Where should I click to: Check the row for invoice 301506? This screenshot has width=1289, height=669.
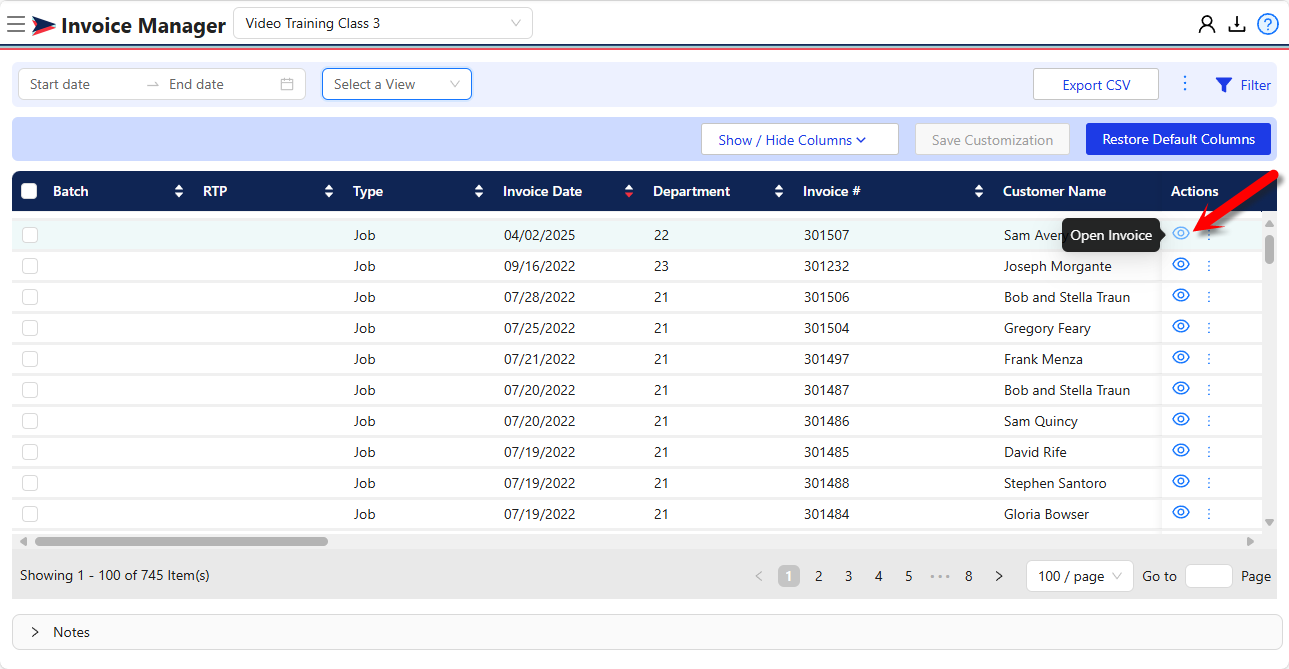coord(30,297)
